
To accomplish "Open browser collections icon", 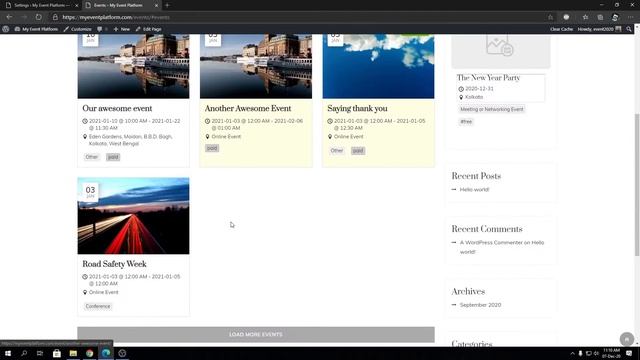I will click(x=600, y=17).
